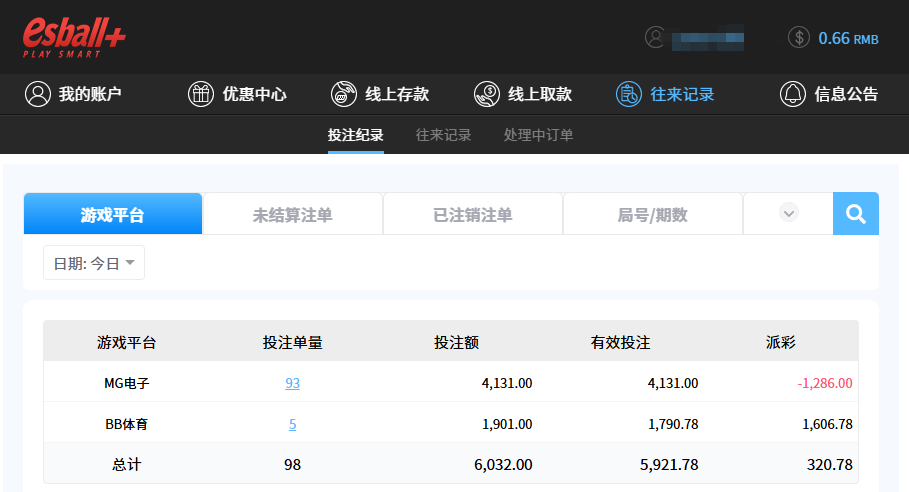Click the 我的账户 person icon

pyautogui.click(x=38, y=94)
